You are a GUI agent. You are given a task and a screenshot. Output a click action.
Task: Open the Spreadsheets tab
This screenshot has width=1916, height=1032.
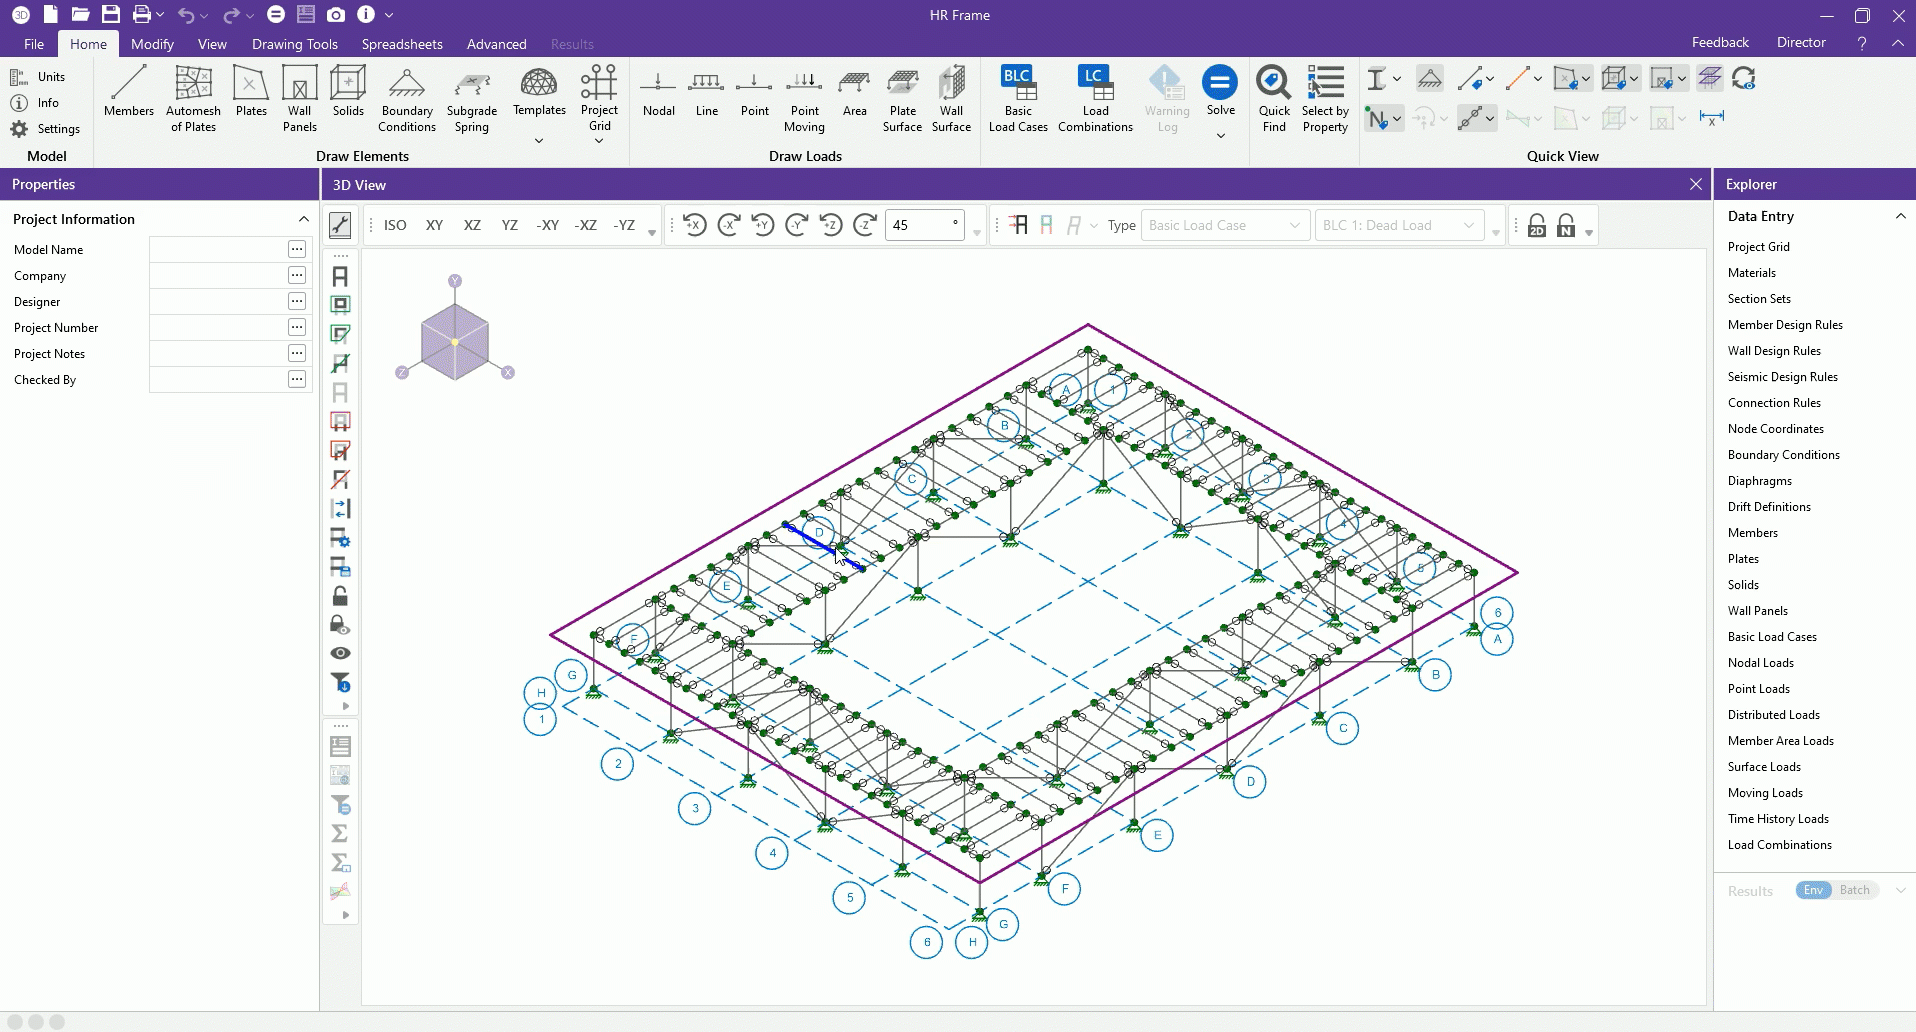[x=401, y=43]
